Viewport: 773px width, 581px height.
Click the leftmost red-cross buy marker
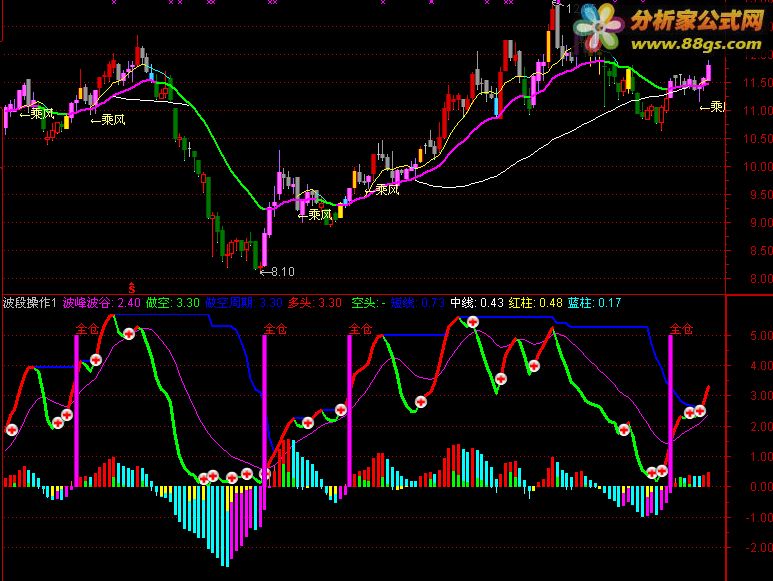pos(12,430)
